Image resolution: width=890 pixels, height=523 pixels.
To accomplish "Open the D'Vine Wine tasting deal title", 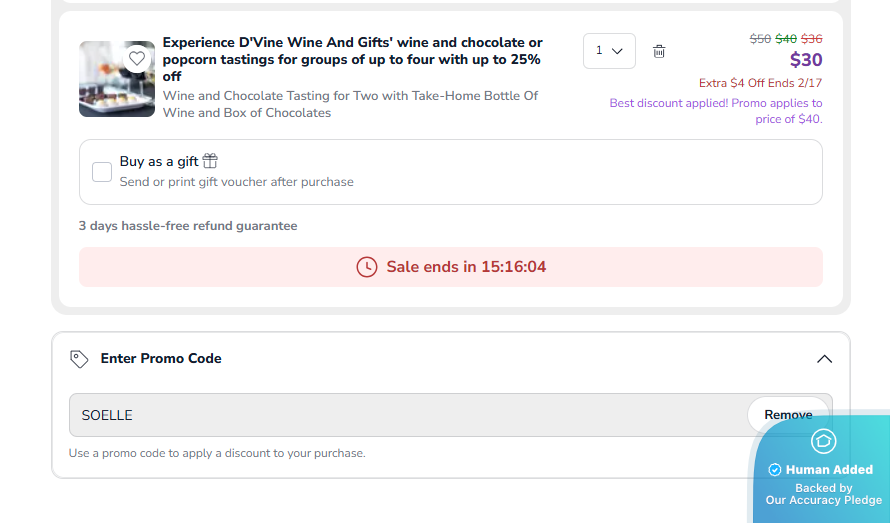I will [352, 59].
